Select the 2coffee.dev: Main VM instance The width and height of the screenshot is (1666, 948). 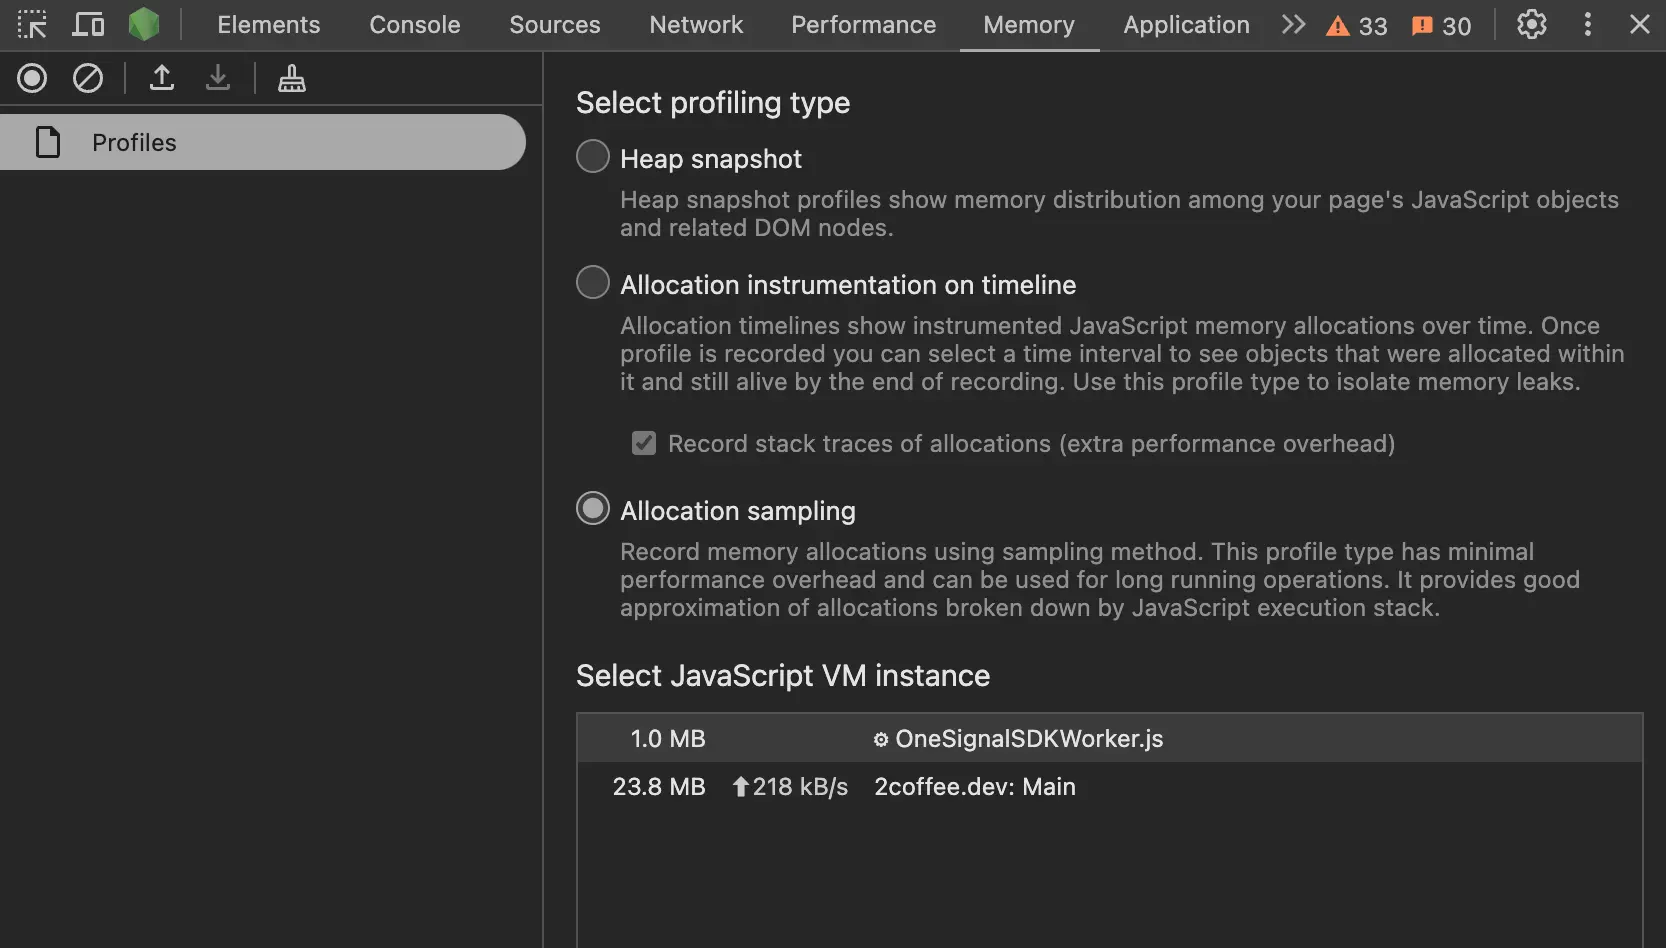click(975, 787)
